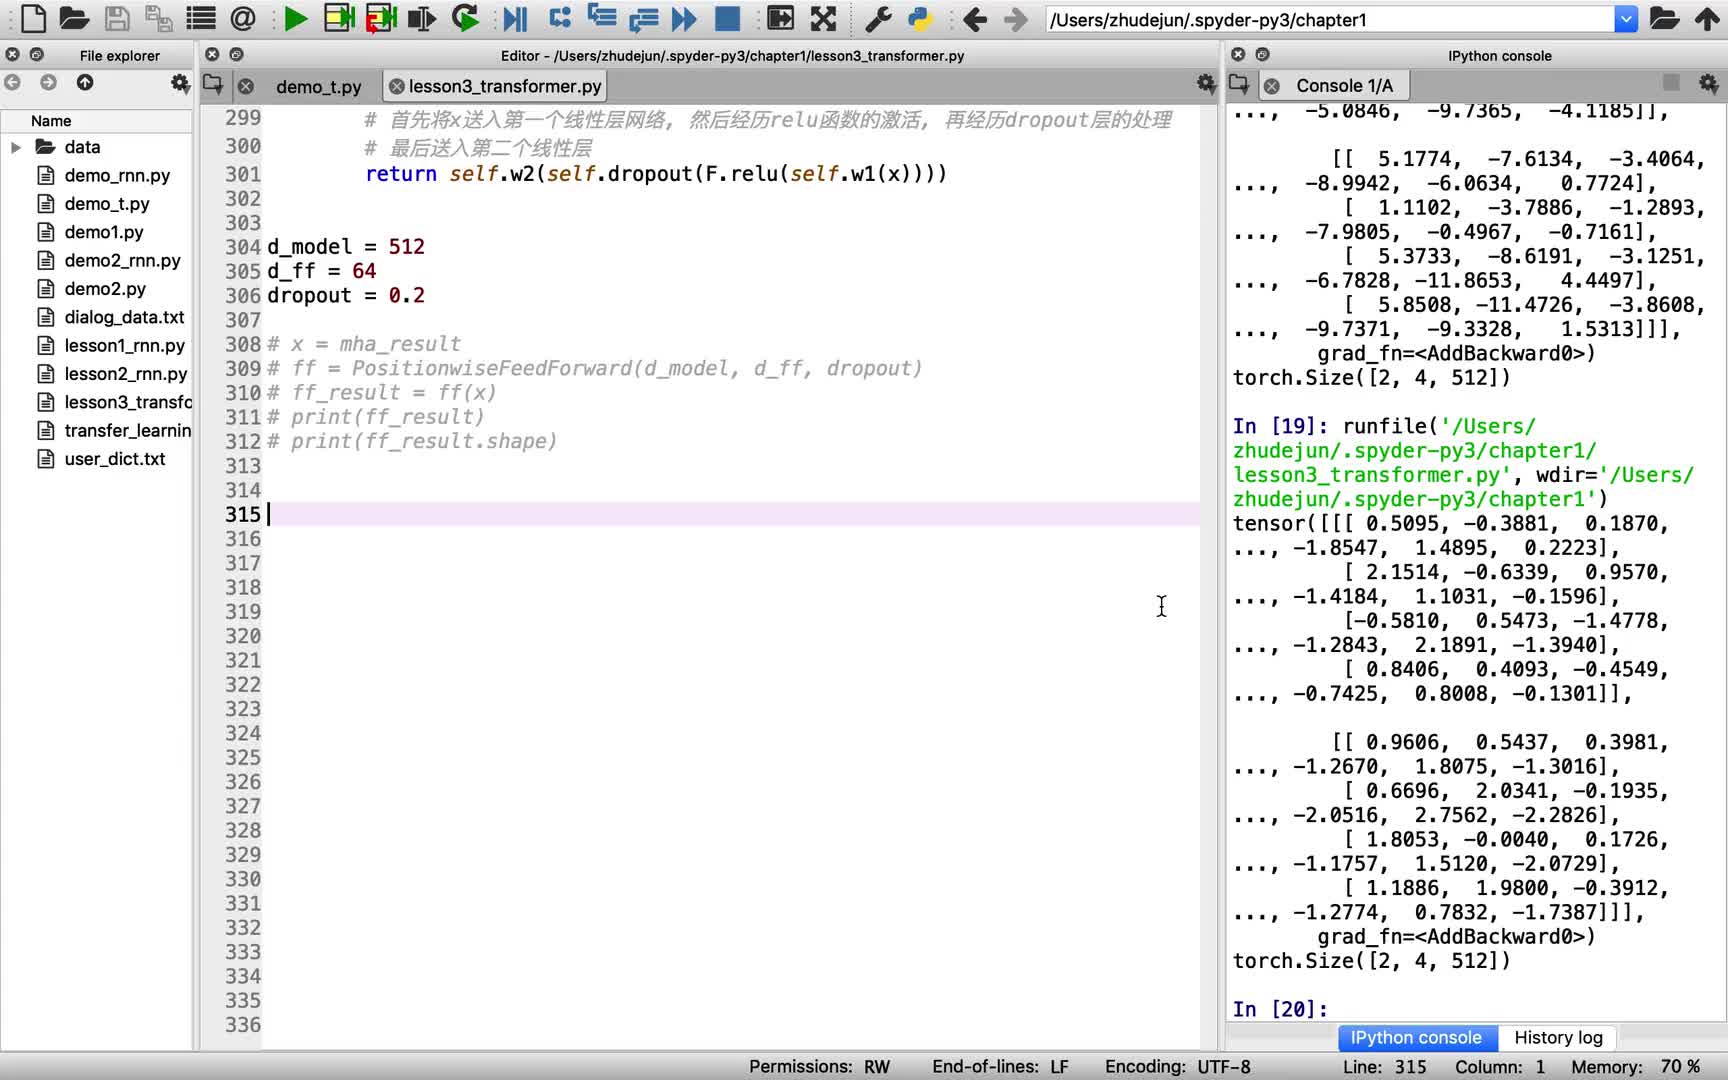Open the PYTHONPATH manager Python icon

click(x=919, y=18)
